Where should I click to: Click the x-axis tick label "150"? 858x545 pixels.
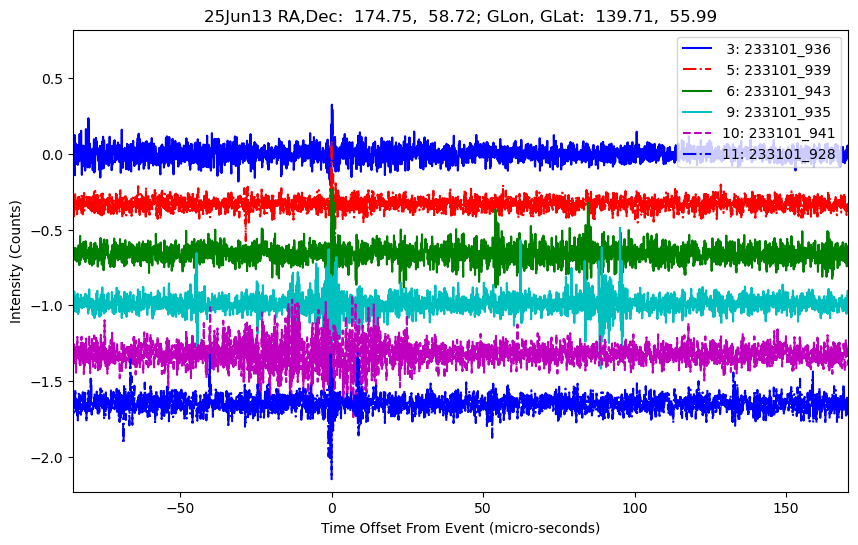coord(786,508)
